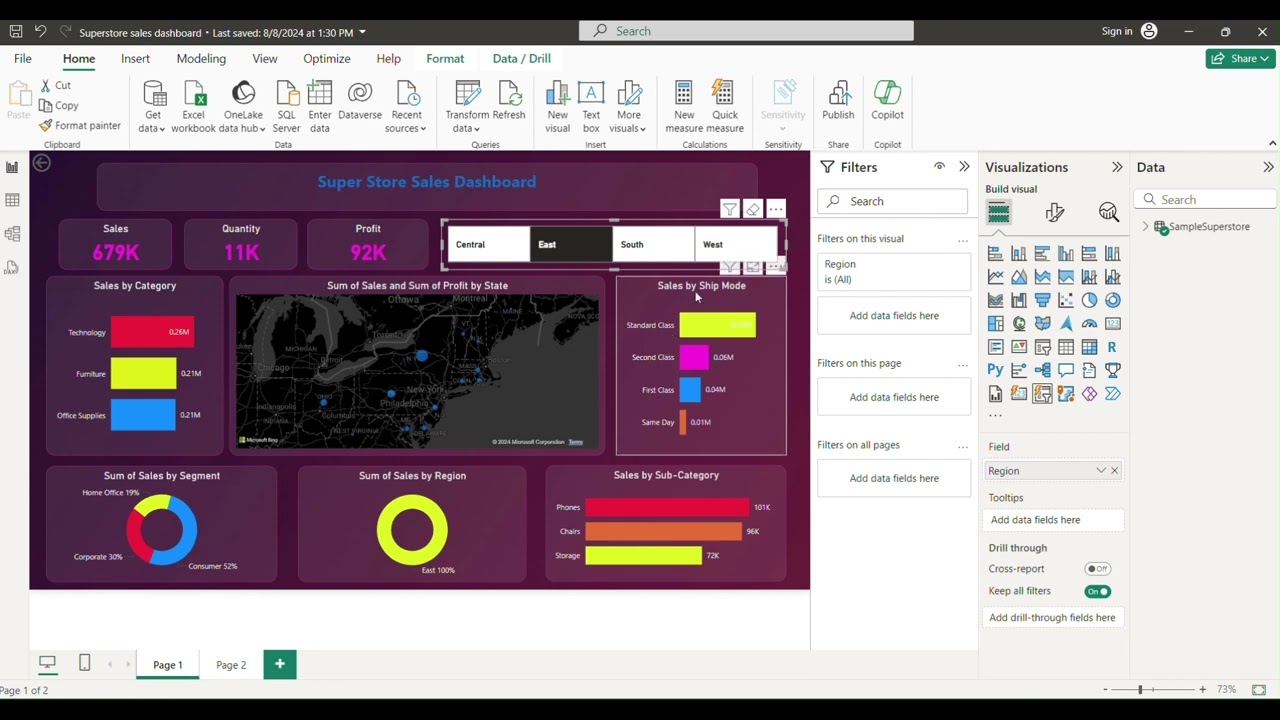Screen dimensions: 1280x720
Task: Switch to mobile layout view
Action: click(84, 663)
